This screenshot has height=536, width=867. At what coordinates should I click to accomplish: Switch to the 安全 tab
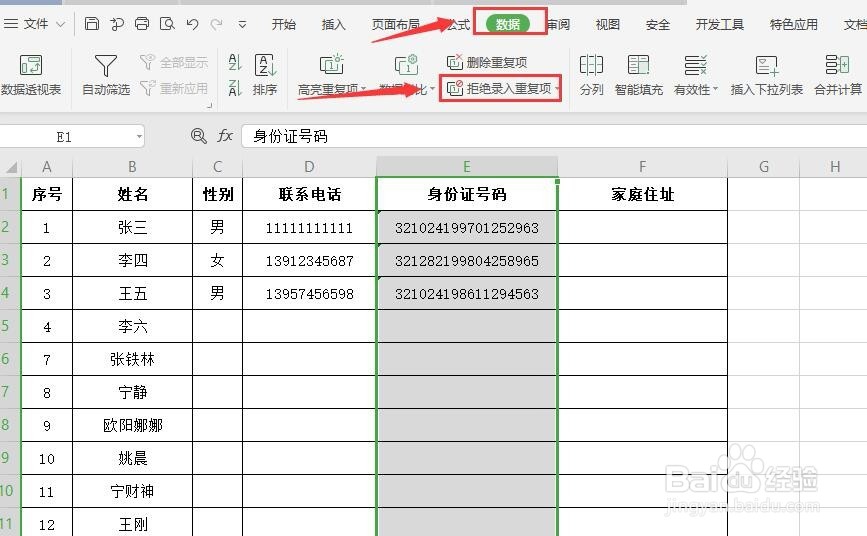pos(657,24)
